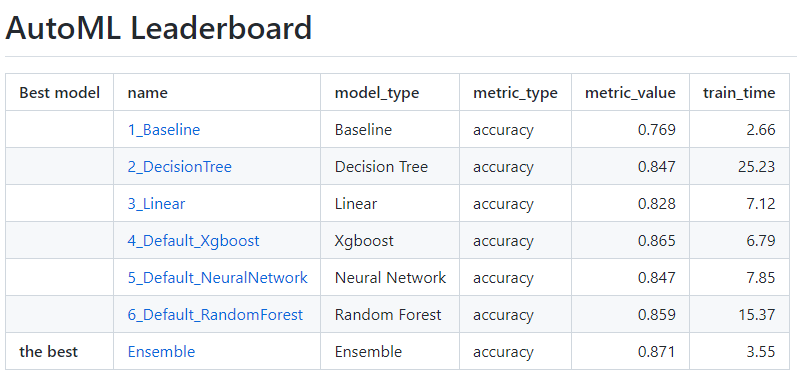Open the 3_Linear model link
Image resolution: width=797 pixels, height=377 pixels.
click(x=156, y=204)
